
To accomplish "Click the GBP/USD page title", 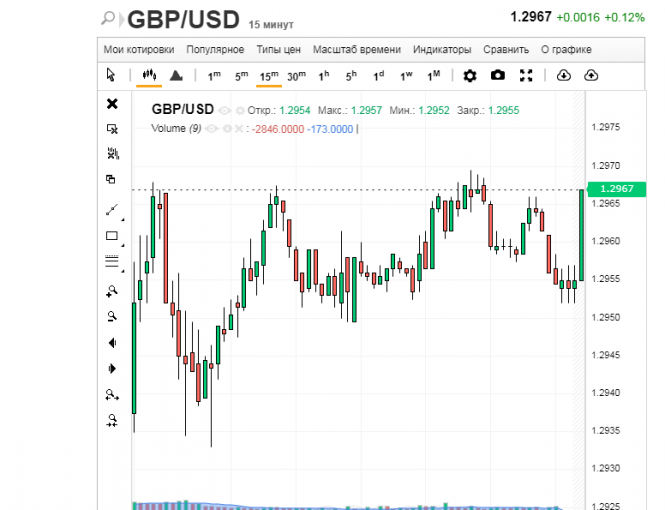I will (x=183, y=20).
